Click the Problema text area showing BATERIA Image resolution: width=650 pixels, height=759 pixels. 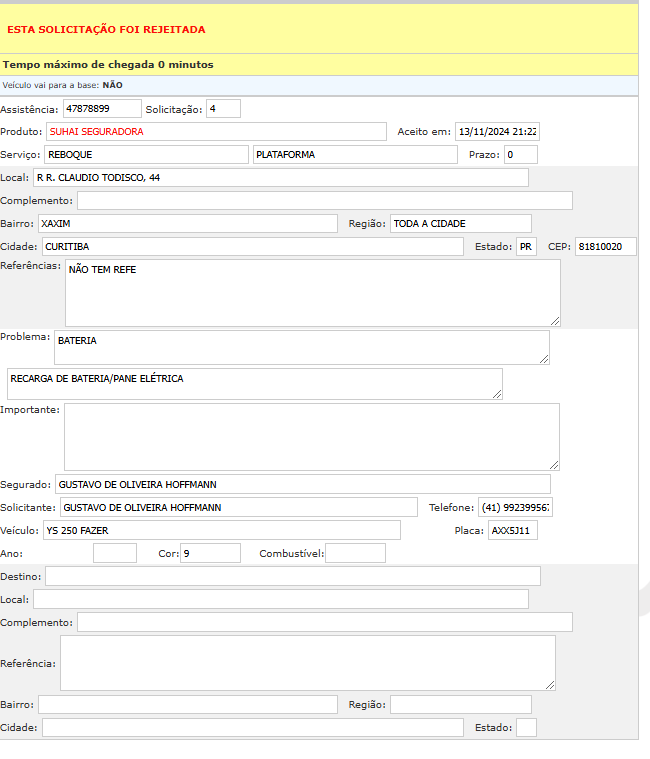301,347
